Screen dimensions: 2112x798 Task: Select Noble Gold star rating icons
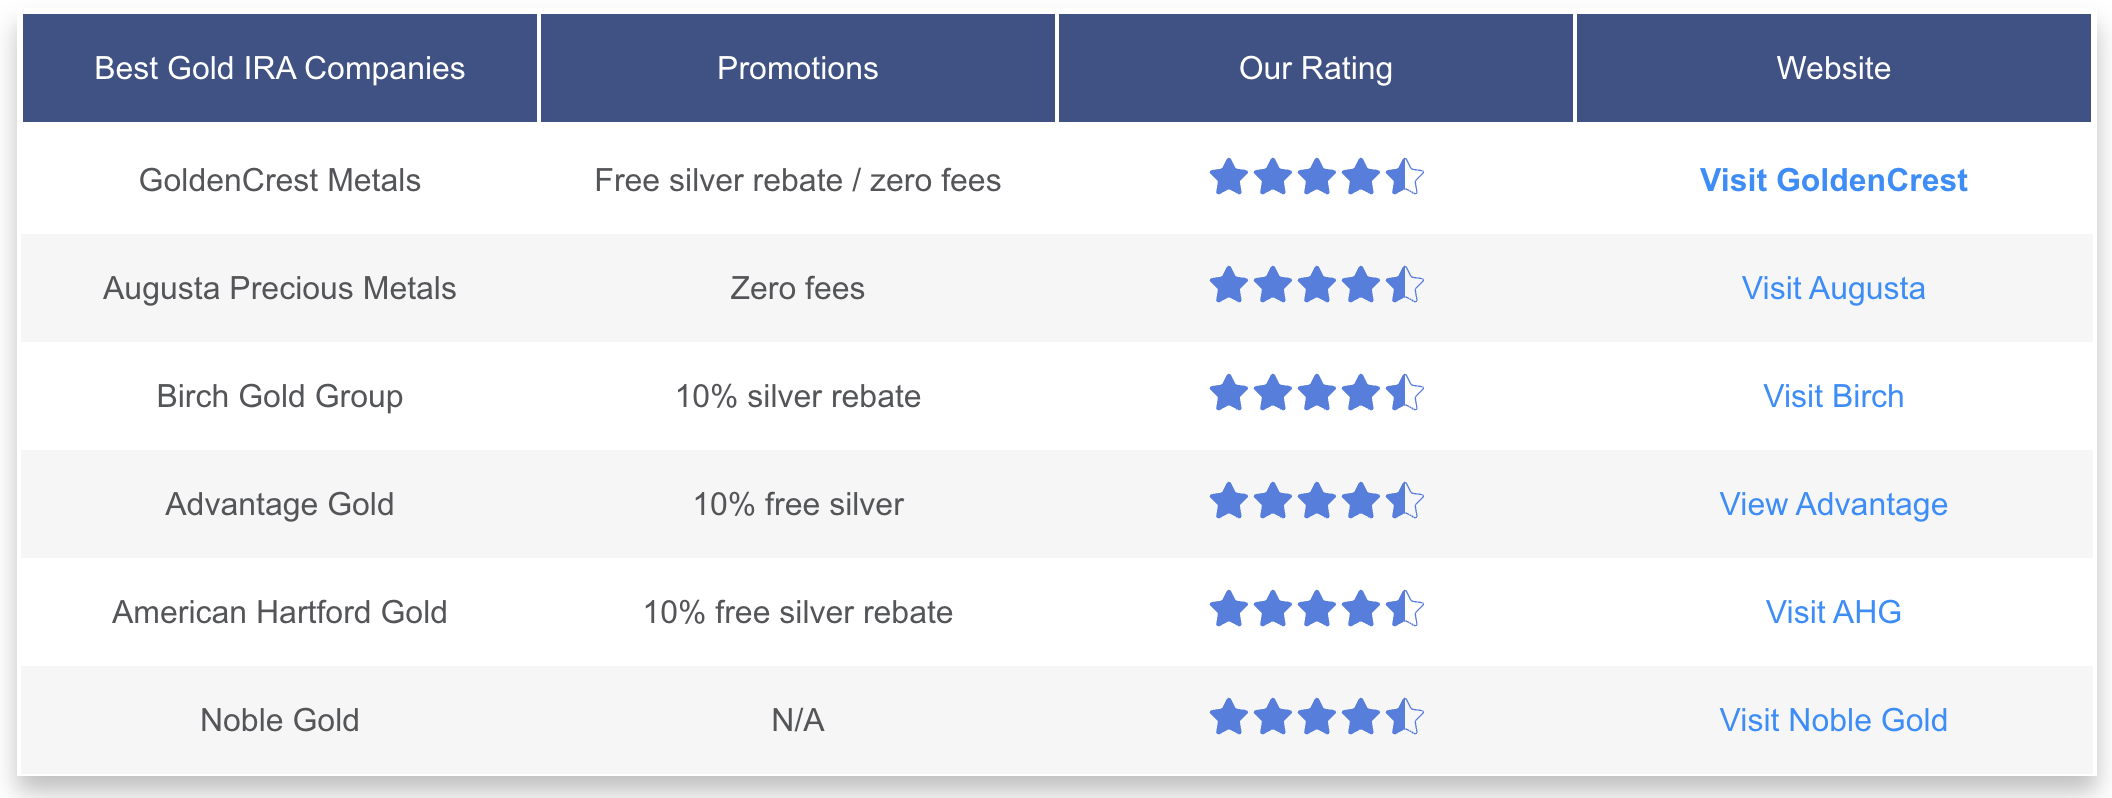(x=1316, y=717)
